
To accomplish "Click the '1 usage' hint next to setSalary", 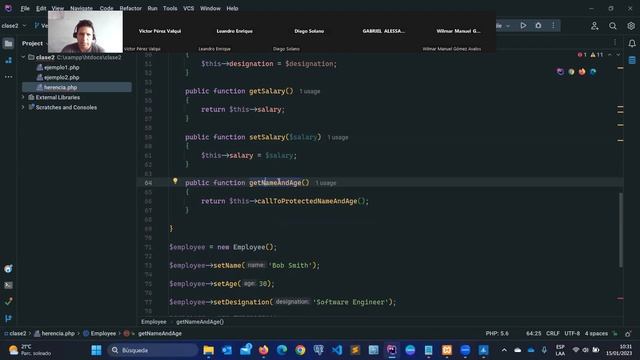I will (x=338, y=138).
